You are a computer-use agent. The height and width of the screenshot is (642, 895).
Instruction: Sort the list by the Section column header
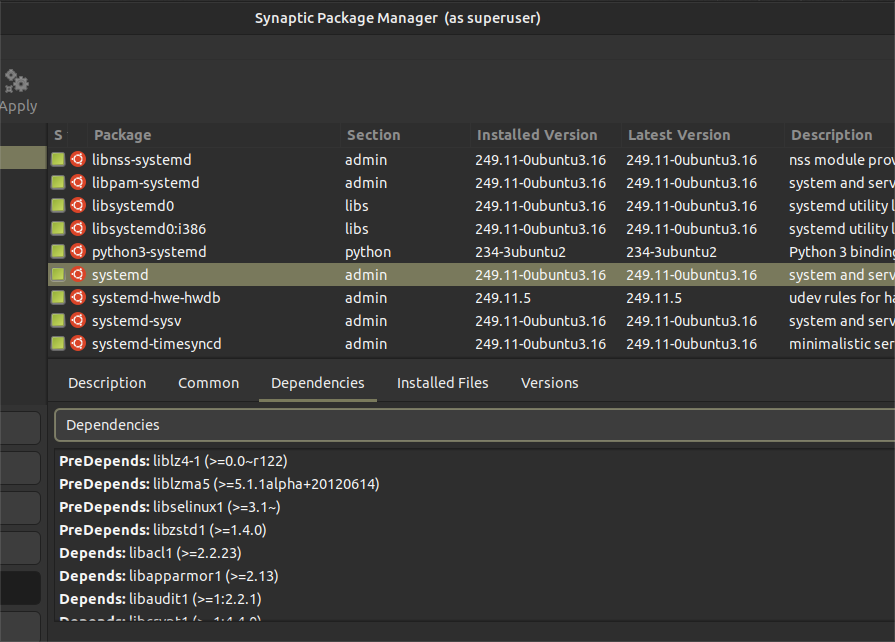click(373, 135)
